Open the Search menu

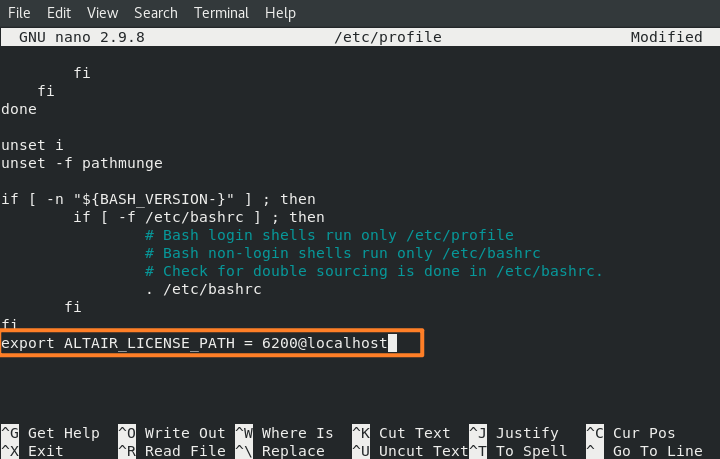point(155,13)
